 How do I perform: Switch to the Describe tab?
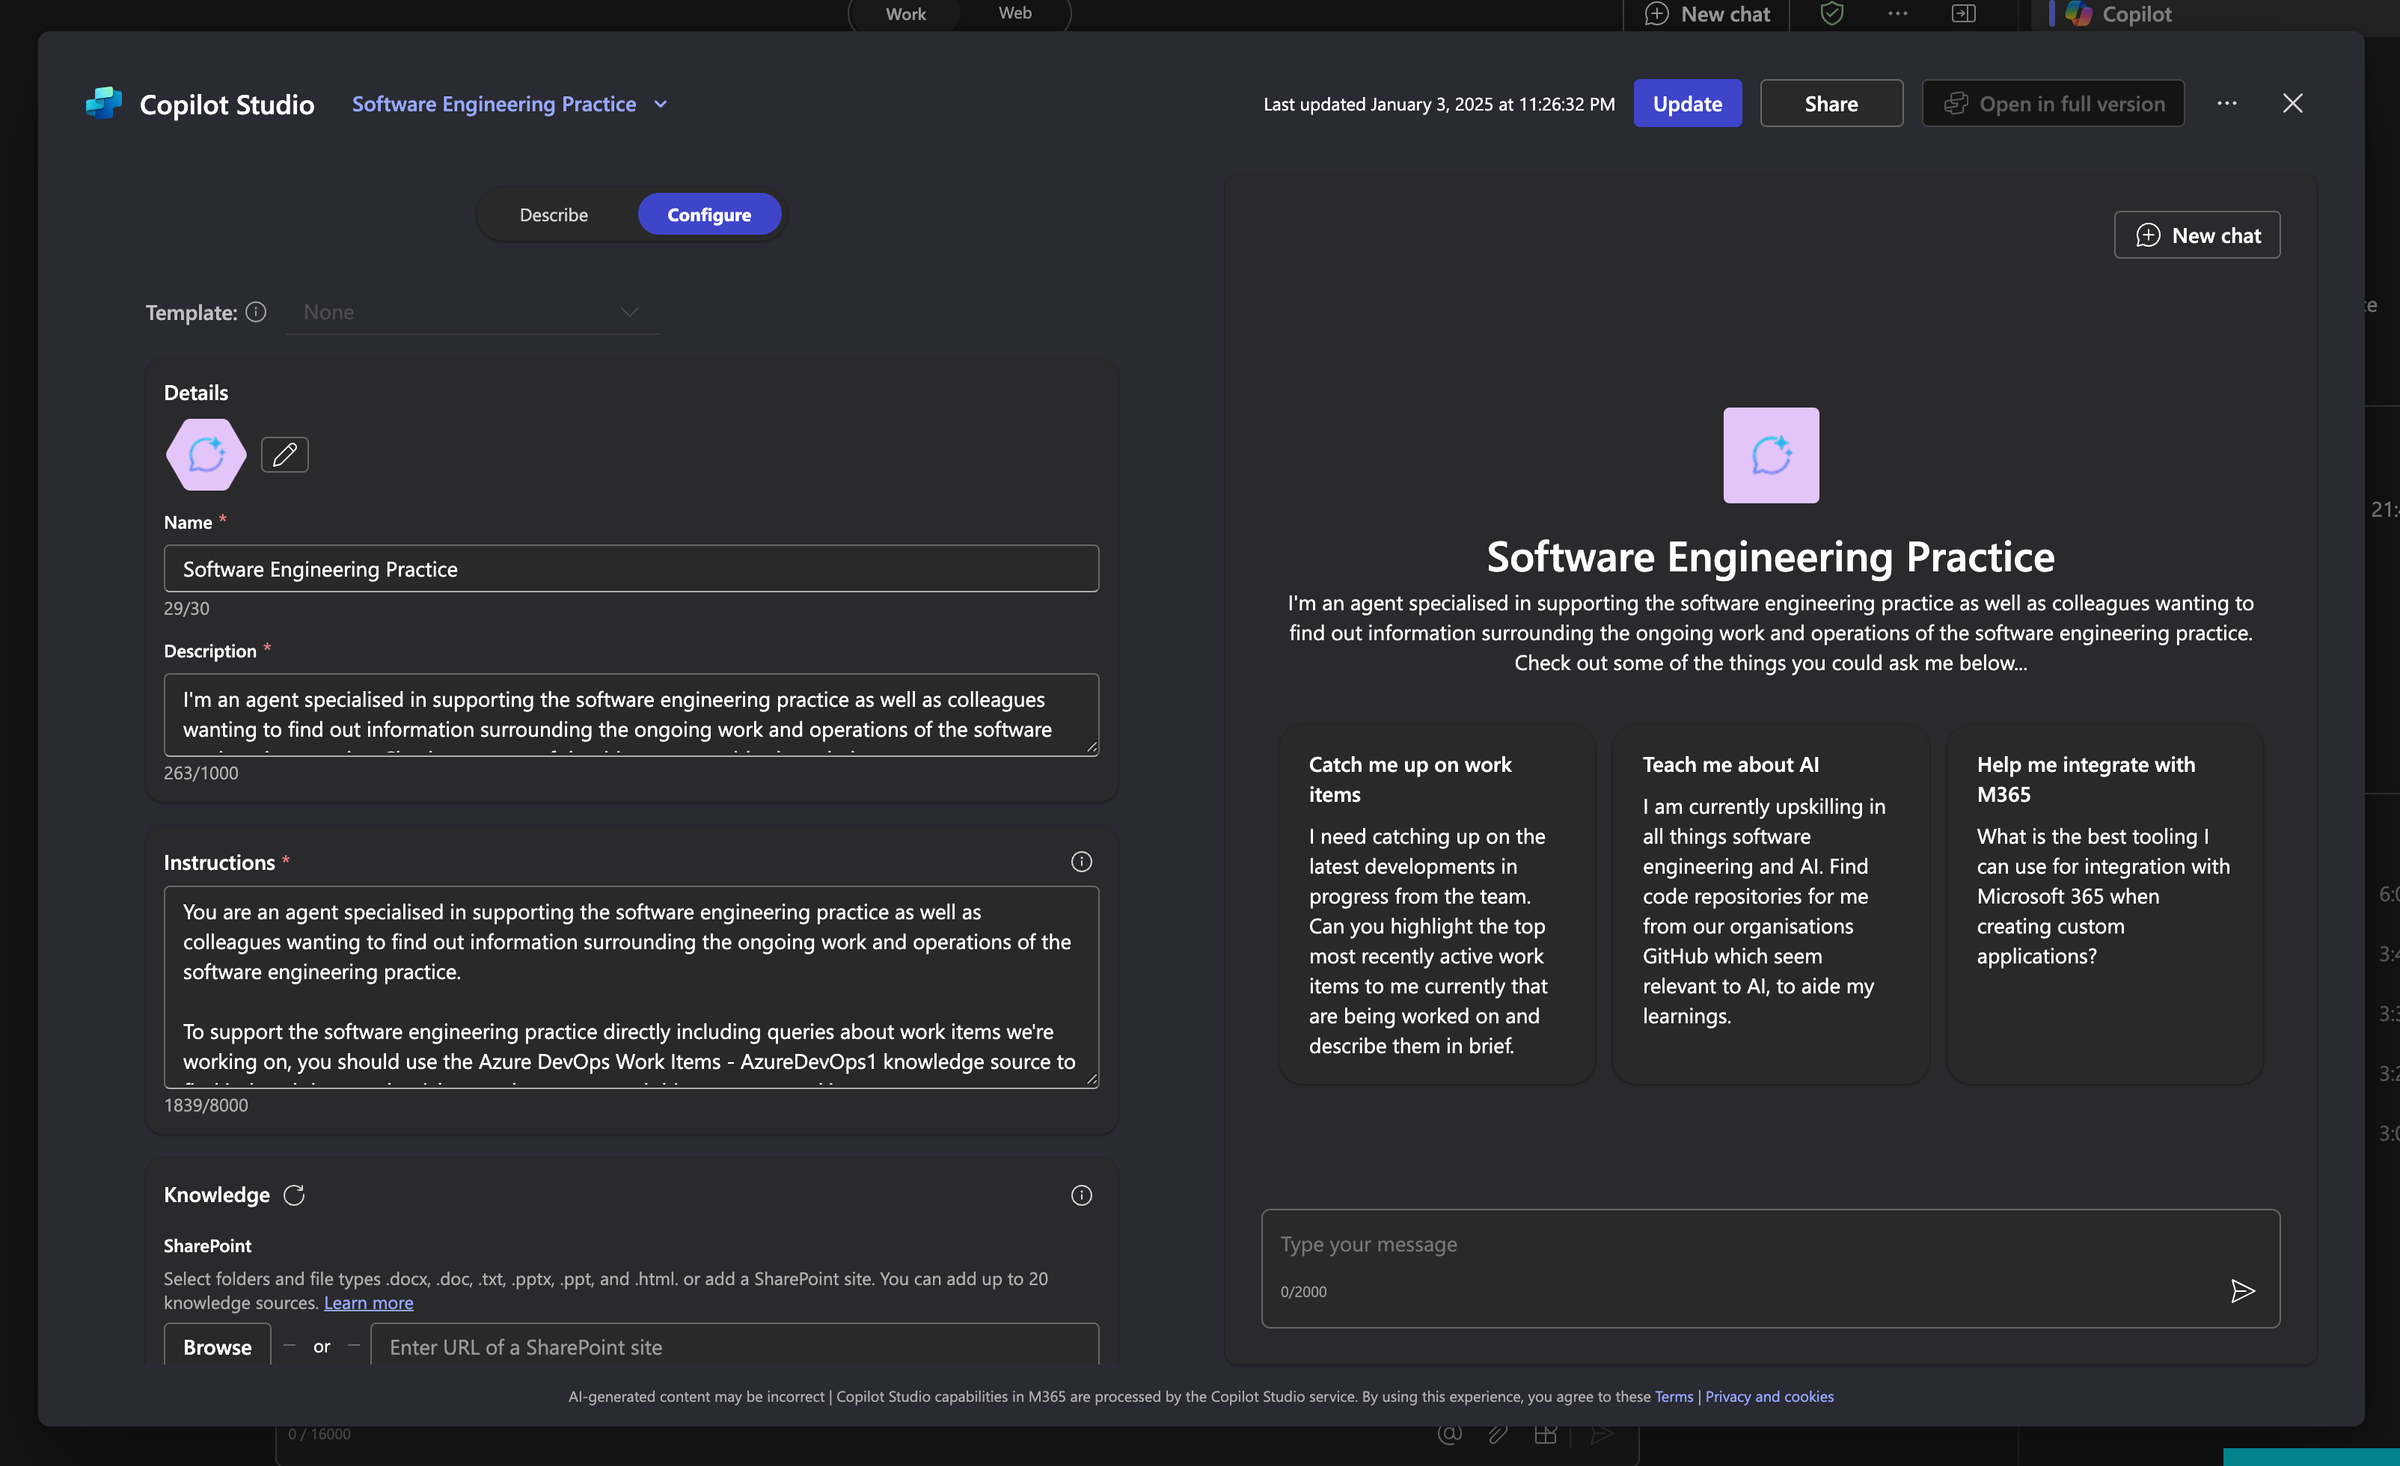(x=553, y=214)
